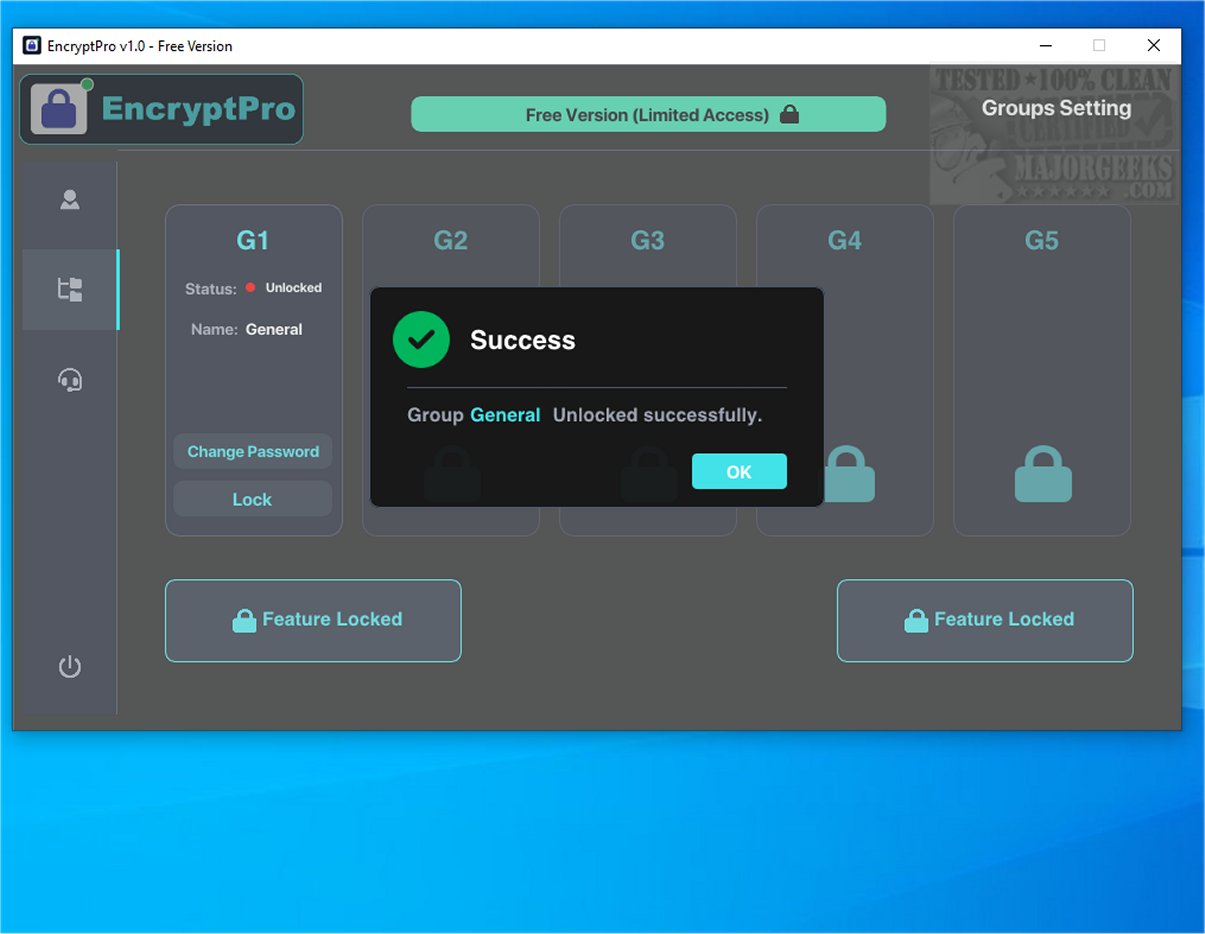Click the EncryptPro title bar app icon
Viewport: 1205px width, 934px height.
[x=32, y=45]
